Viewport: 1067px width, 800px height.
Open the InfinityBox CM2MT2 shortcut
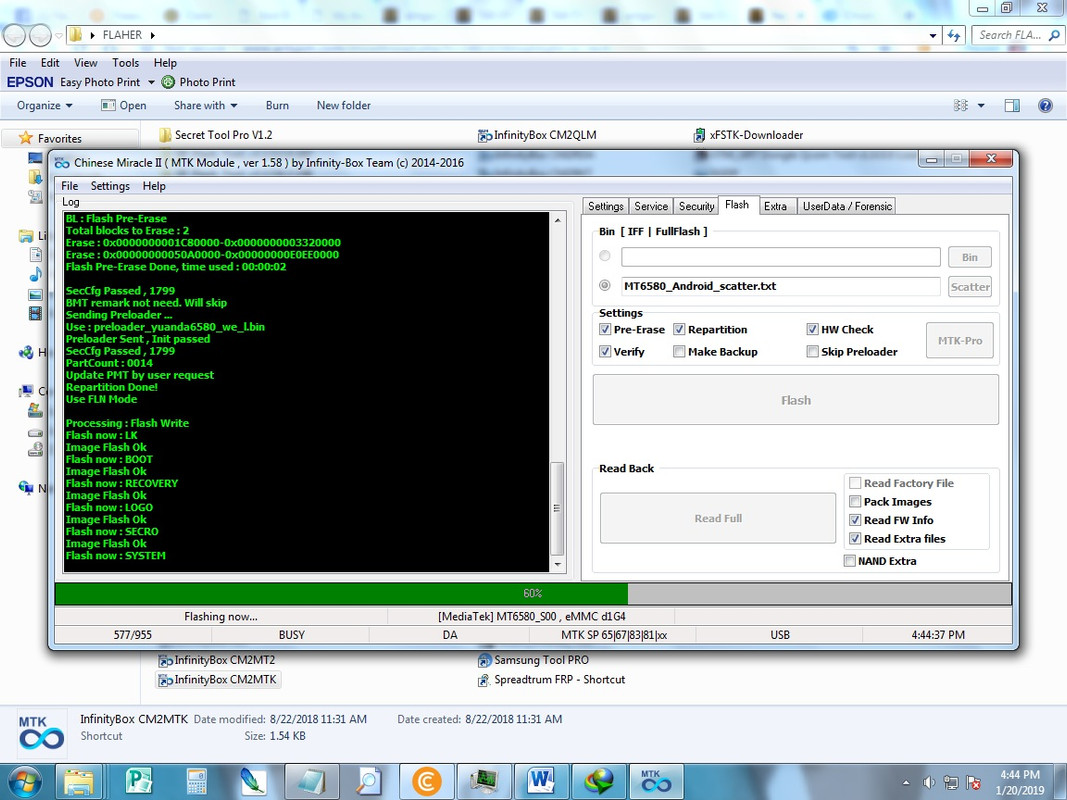pos(217,660)
